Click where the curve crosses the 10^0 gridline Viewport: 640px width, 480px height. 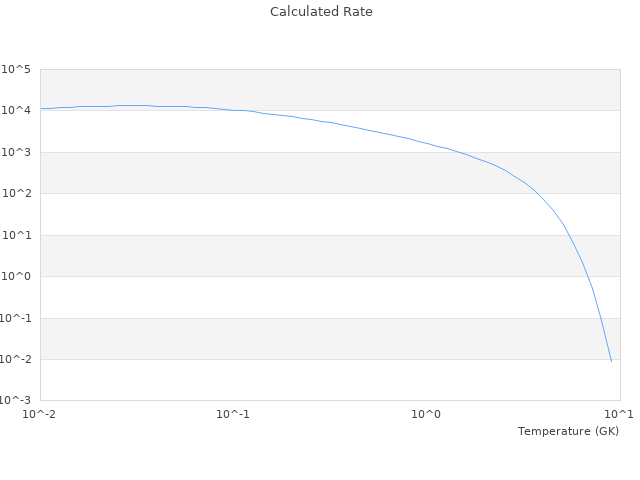(588, 277)
